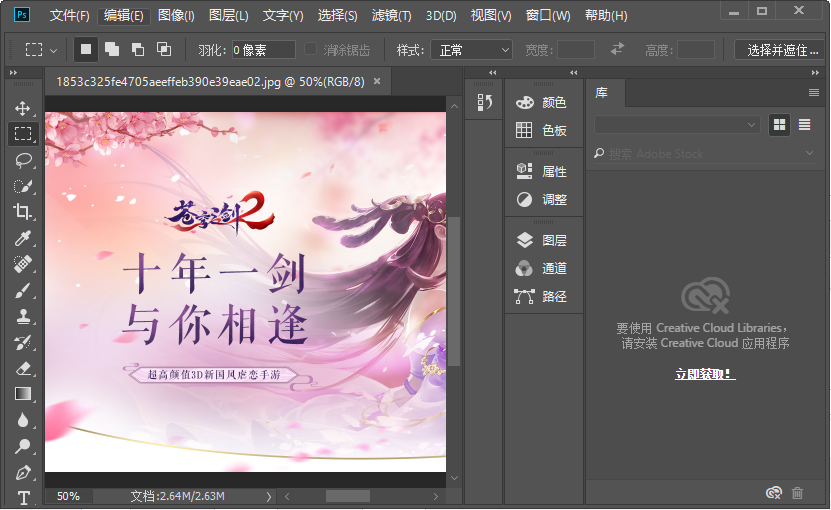Viewport: 831px width, 510px height.
Task: Expand status bar info arrow
Action: [269, 497]
